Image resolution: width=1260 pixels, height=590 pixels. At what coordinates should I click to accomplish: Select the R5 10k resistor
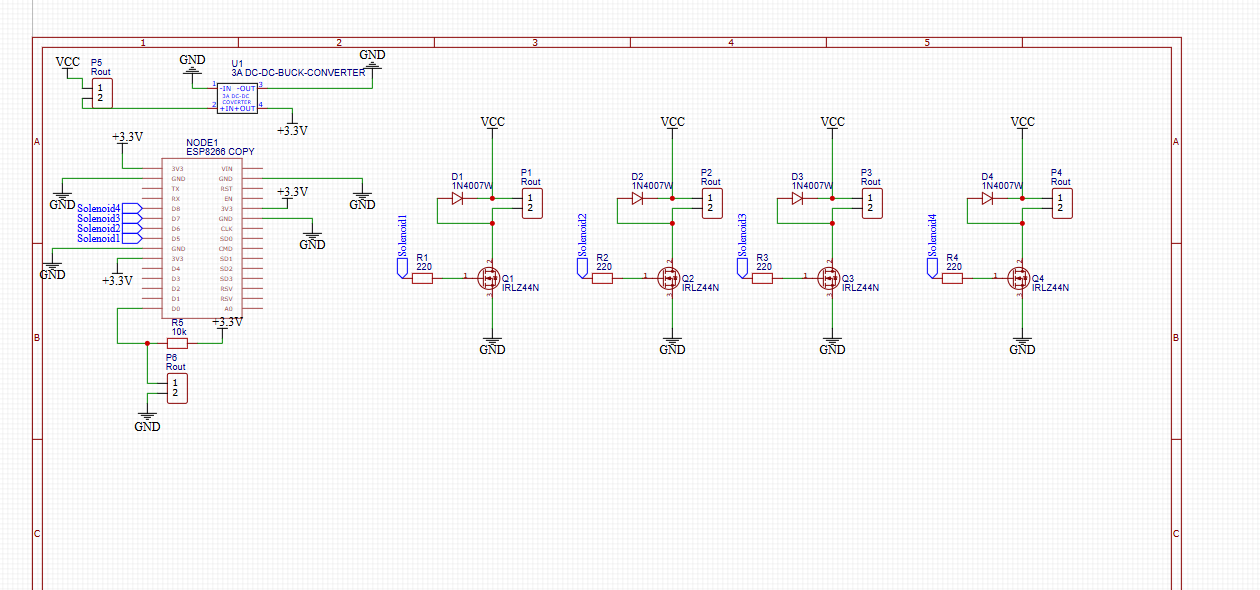177,343
